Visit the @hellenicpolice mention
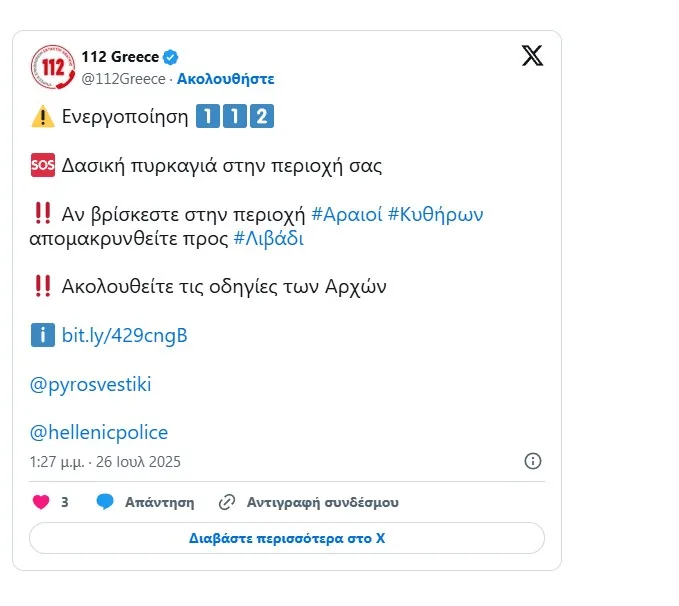679x606 pixels. tap(99, 433)
